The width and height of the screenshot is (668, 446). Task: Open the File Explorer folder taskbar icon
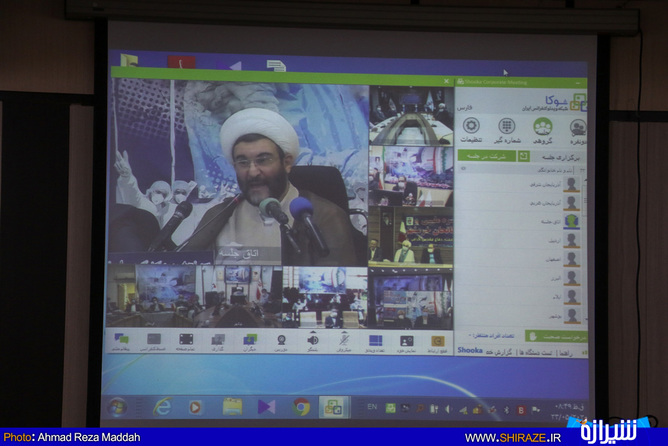[x=233, y=407]
